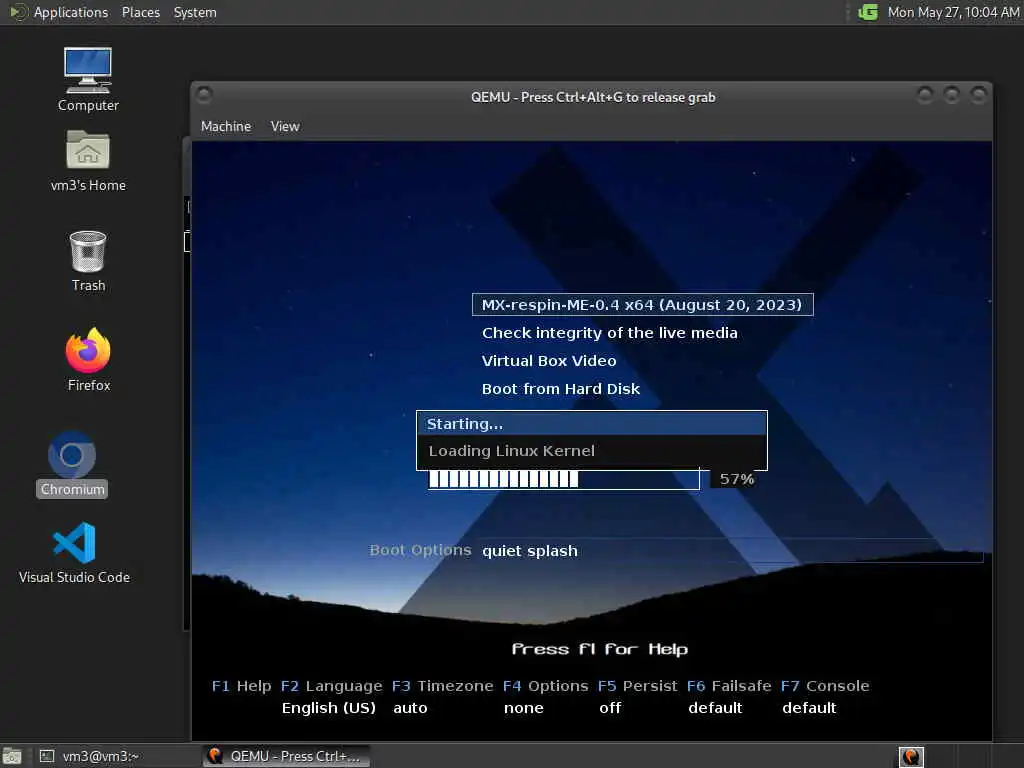
Task: Click the QEMU window menu button at title bar left
Action: click(204, 95)
